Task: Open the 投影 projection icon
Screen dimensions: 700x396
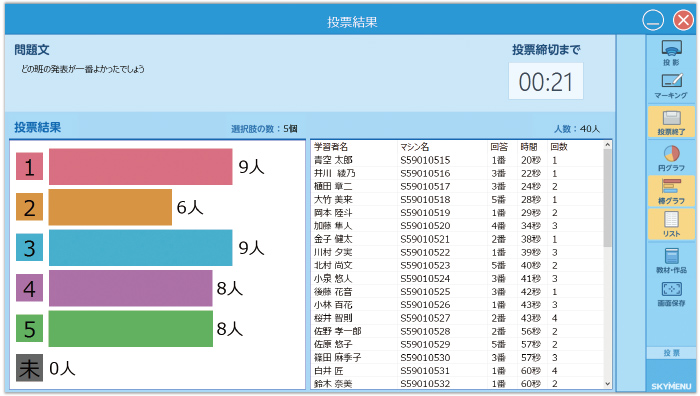Action: click(671, 53)
